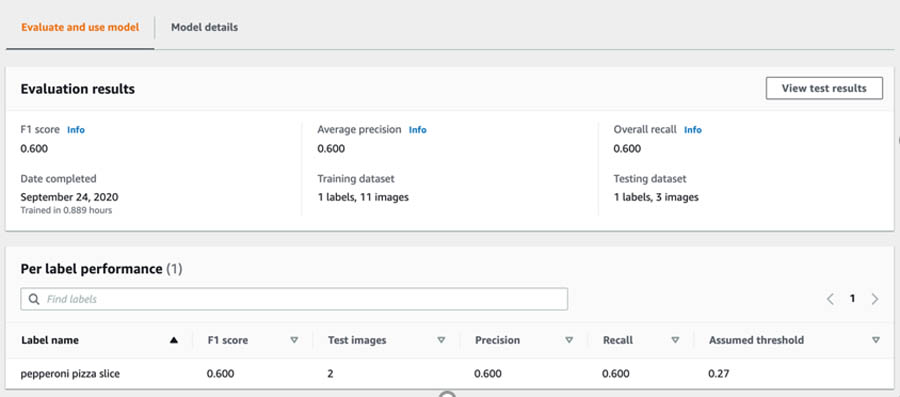Image resolution: width=900 pixels, height=397 pixels.
Task: Click the Assumed threshold column header text
Action: pyautogui.click(x=757, y=340)
